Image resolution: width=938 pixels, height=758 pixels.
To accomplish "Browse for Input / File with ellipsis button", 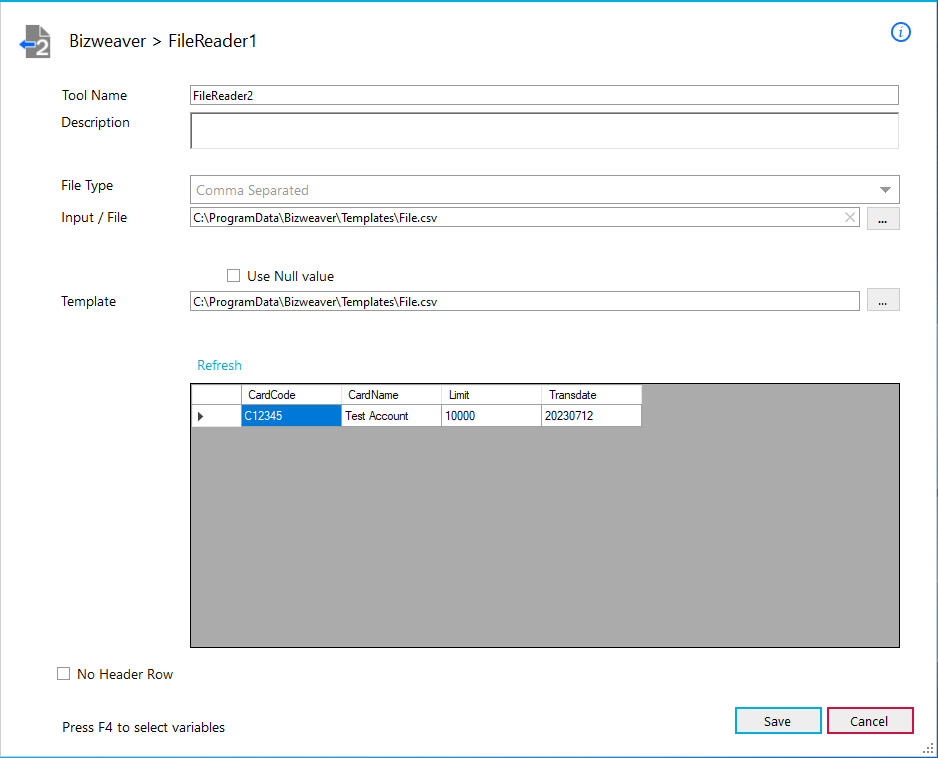I will pyautogui.click(x=883, y=219).
